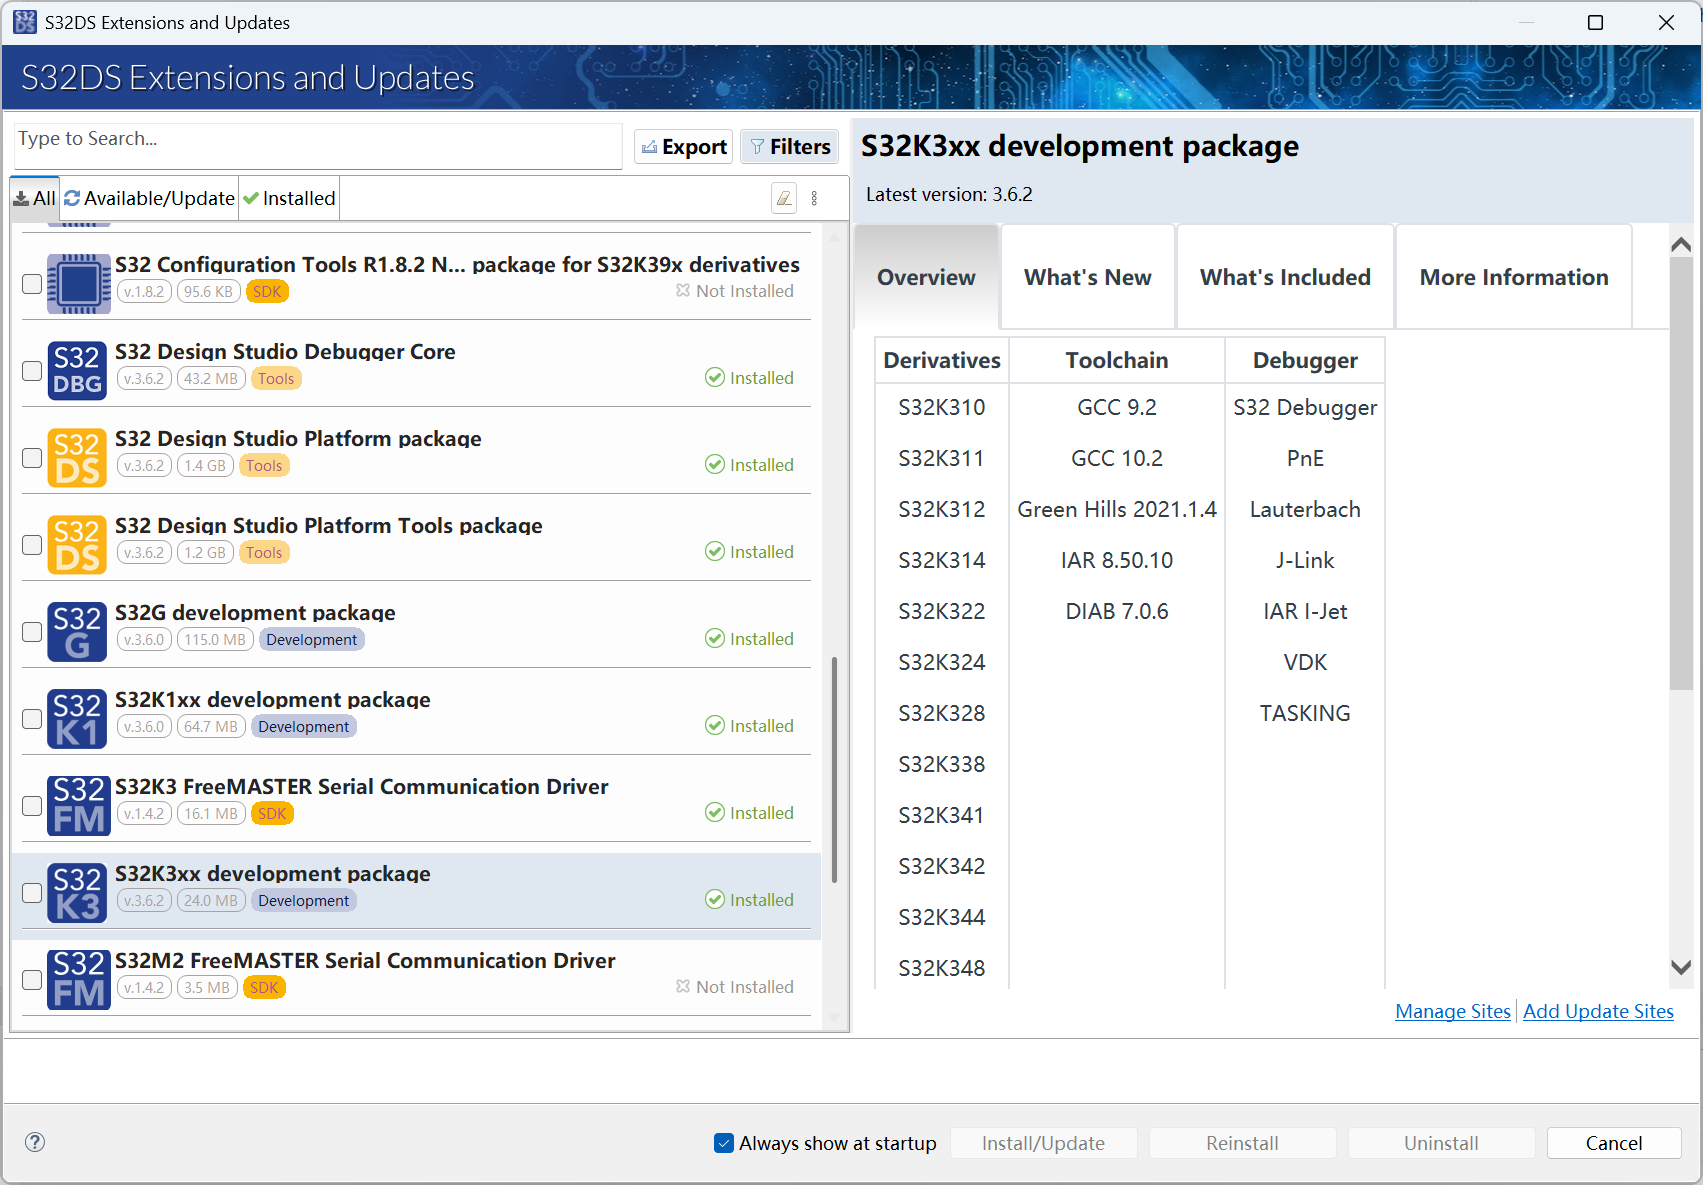Click the S32 Configuration Tools chip icon
Image resolution: width=1703 pixels, height=1185 pixels.
coord(79,284)
